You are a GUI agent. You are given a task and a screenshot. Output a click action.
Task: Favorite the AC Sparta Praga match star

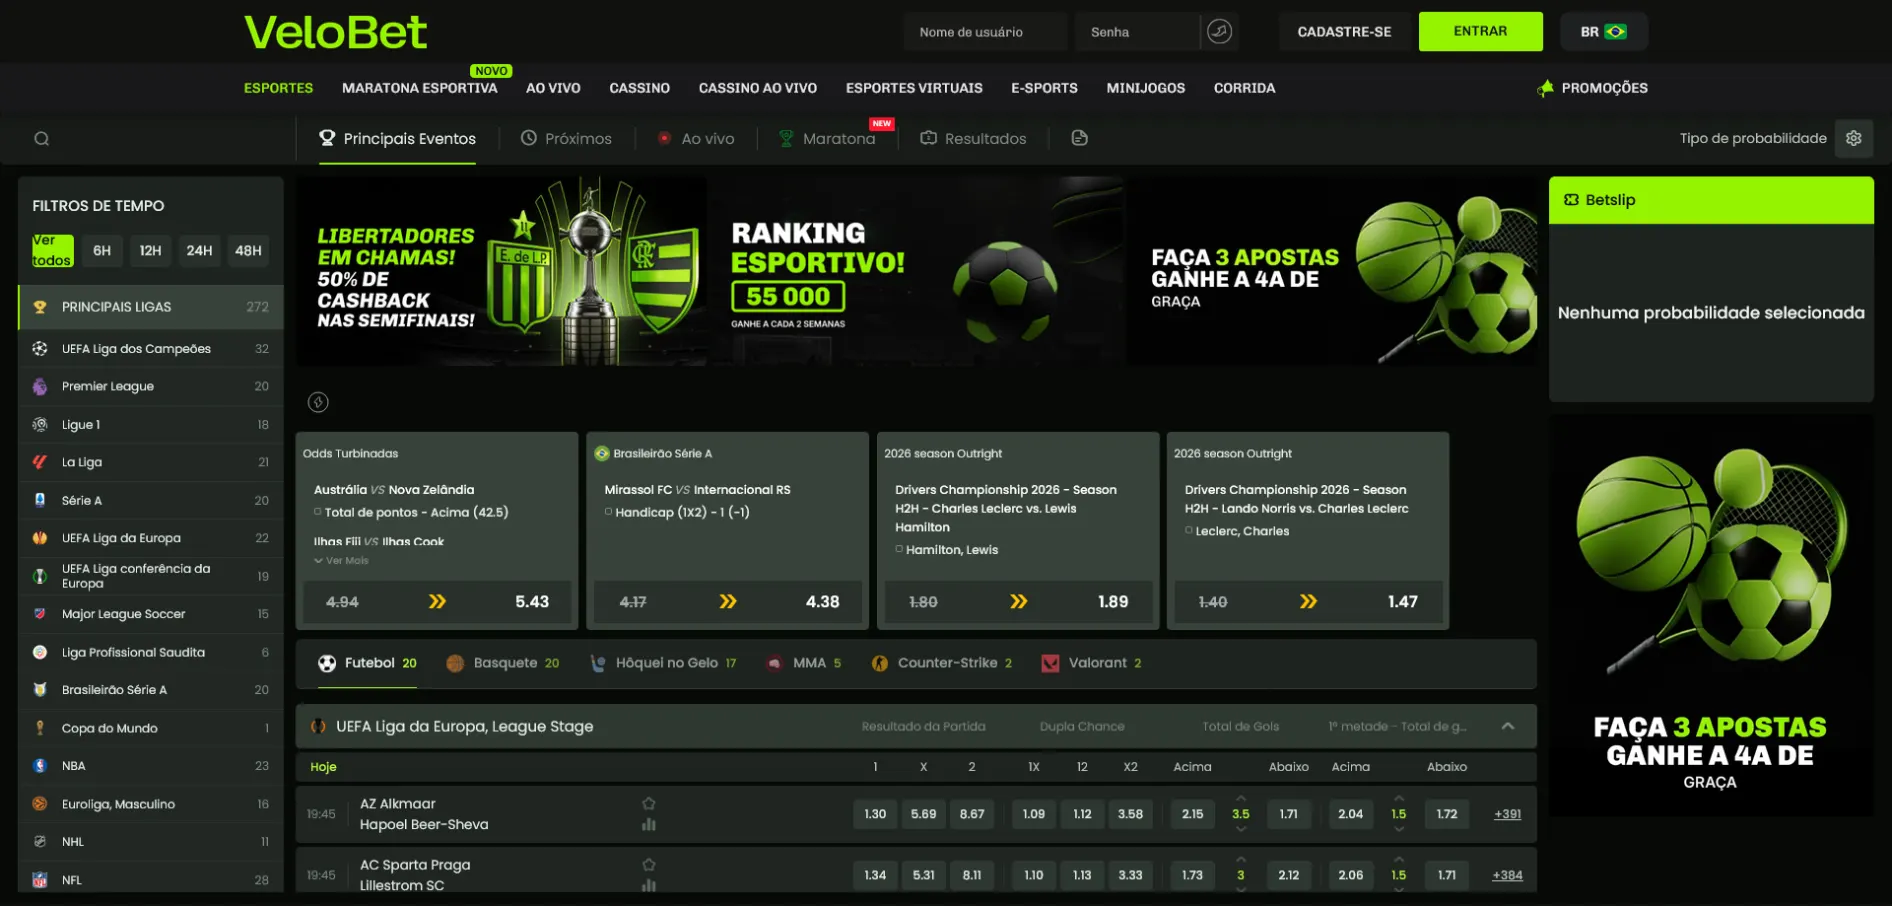(x=649, y=864)
